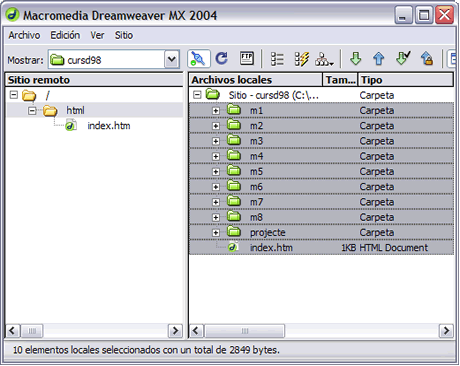
Task: Click the '1KB' size cell
Action: pos(348,248)
